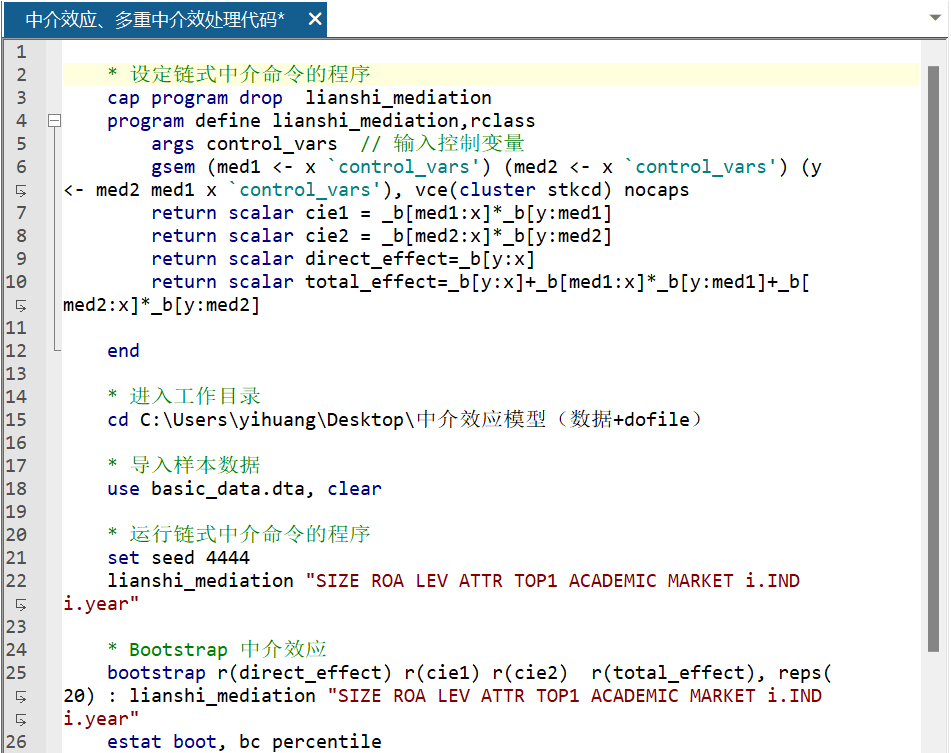Click the Bootstrap 中介效应 comment
Image resolution: width=951 pixels, height=753 pixels.
(x=217, y=649)
